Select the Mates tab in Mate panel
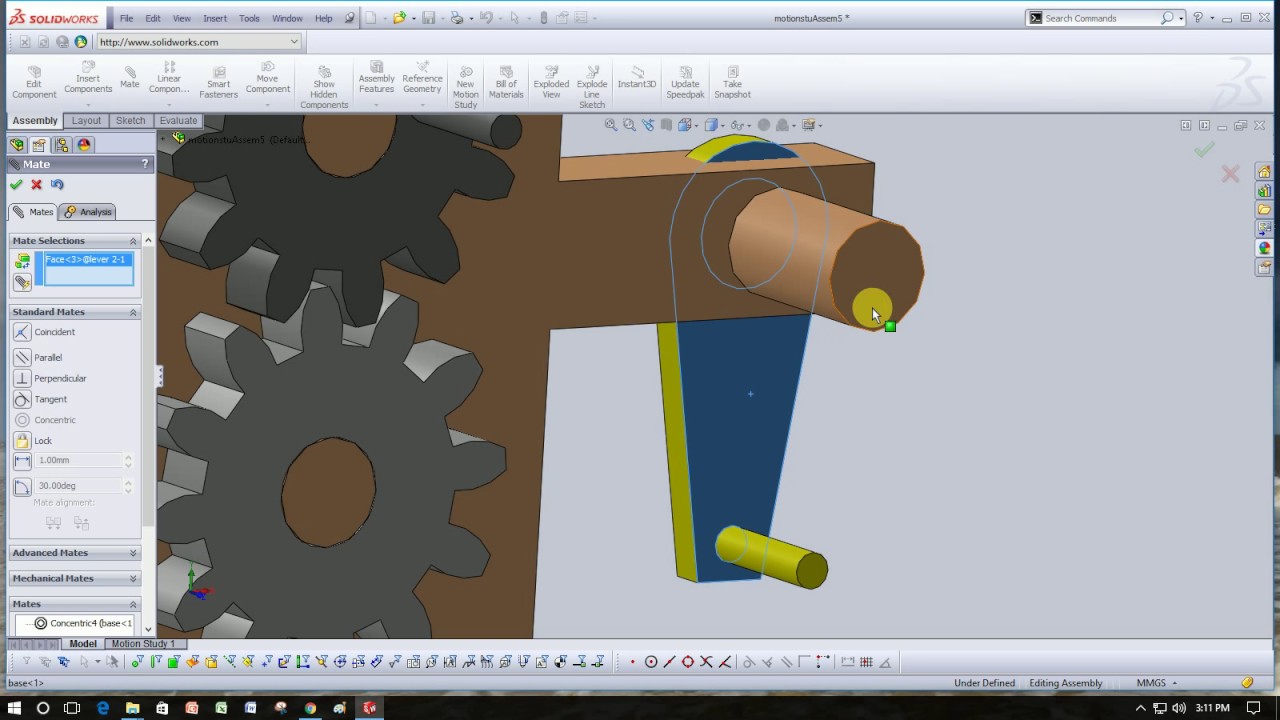Viewport: 1280px width, 720px height. tap(33, 212)
